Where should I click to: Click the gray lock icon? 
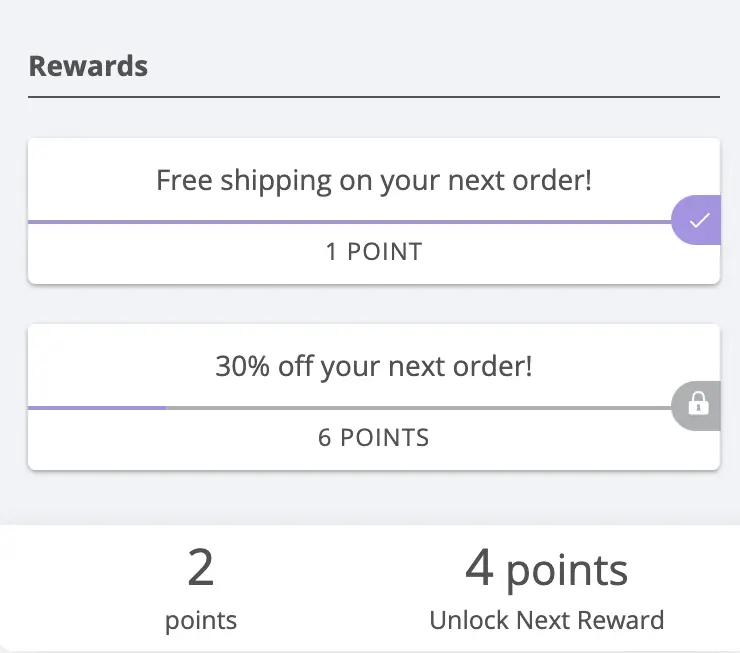pos(698,405)
